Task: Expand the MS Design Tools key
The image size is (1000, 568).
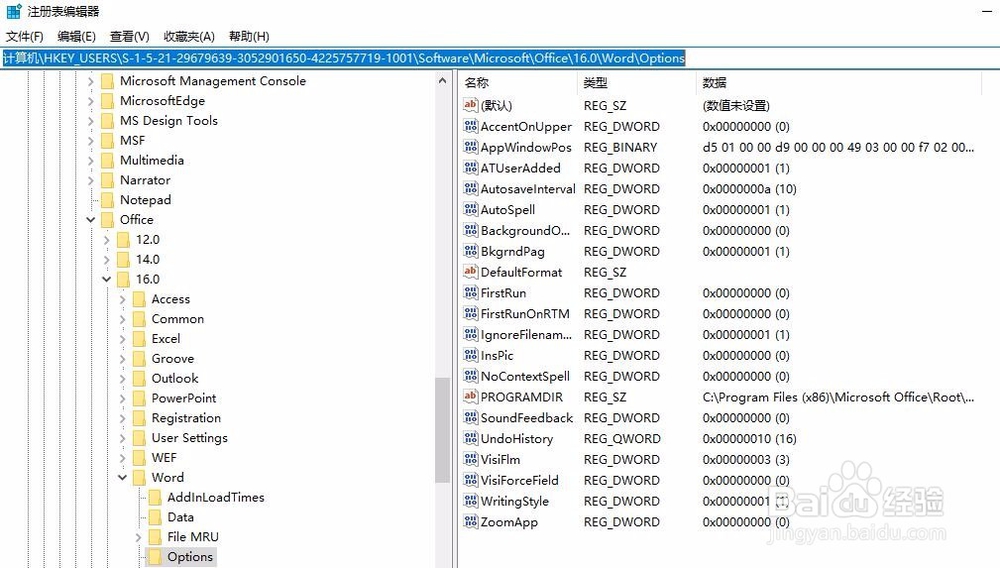Action: 91,121
